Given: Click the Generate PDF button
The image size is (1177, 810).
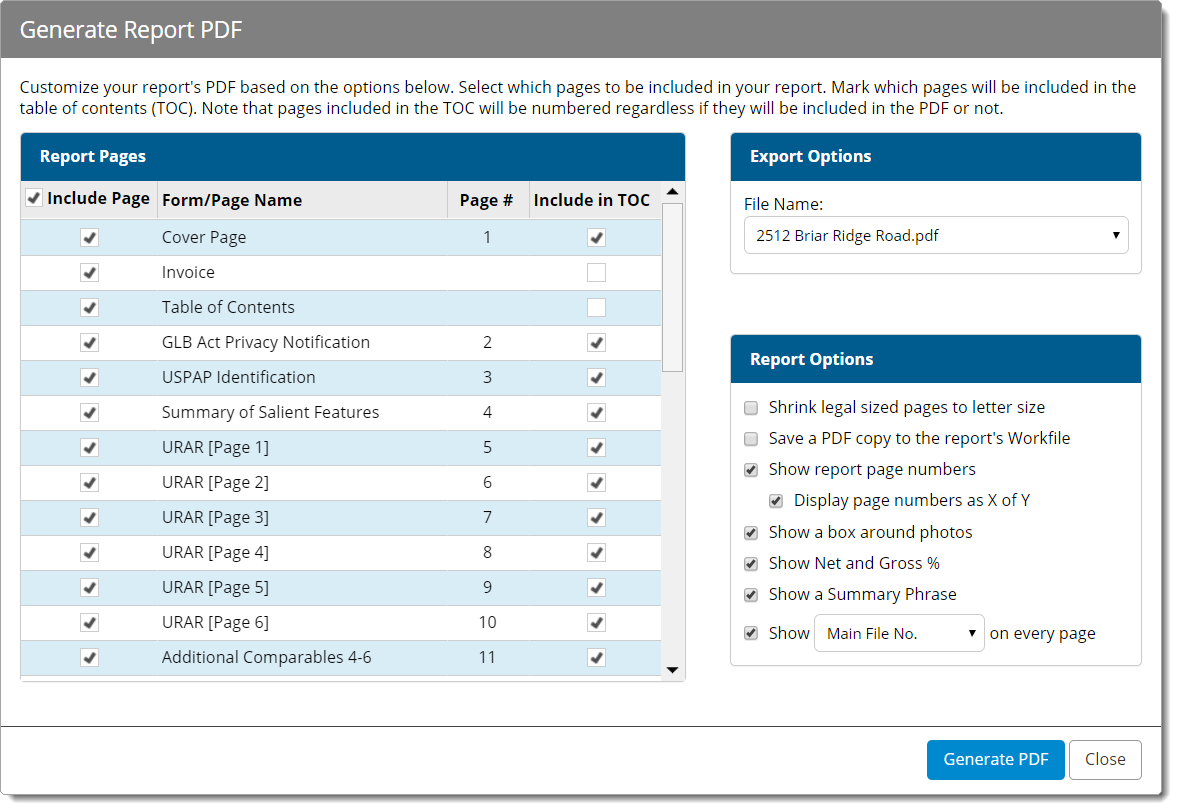Looking at the screenshot, I should pyautogui.click(x=995, y=760).
